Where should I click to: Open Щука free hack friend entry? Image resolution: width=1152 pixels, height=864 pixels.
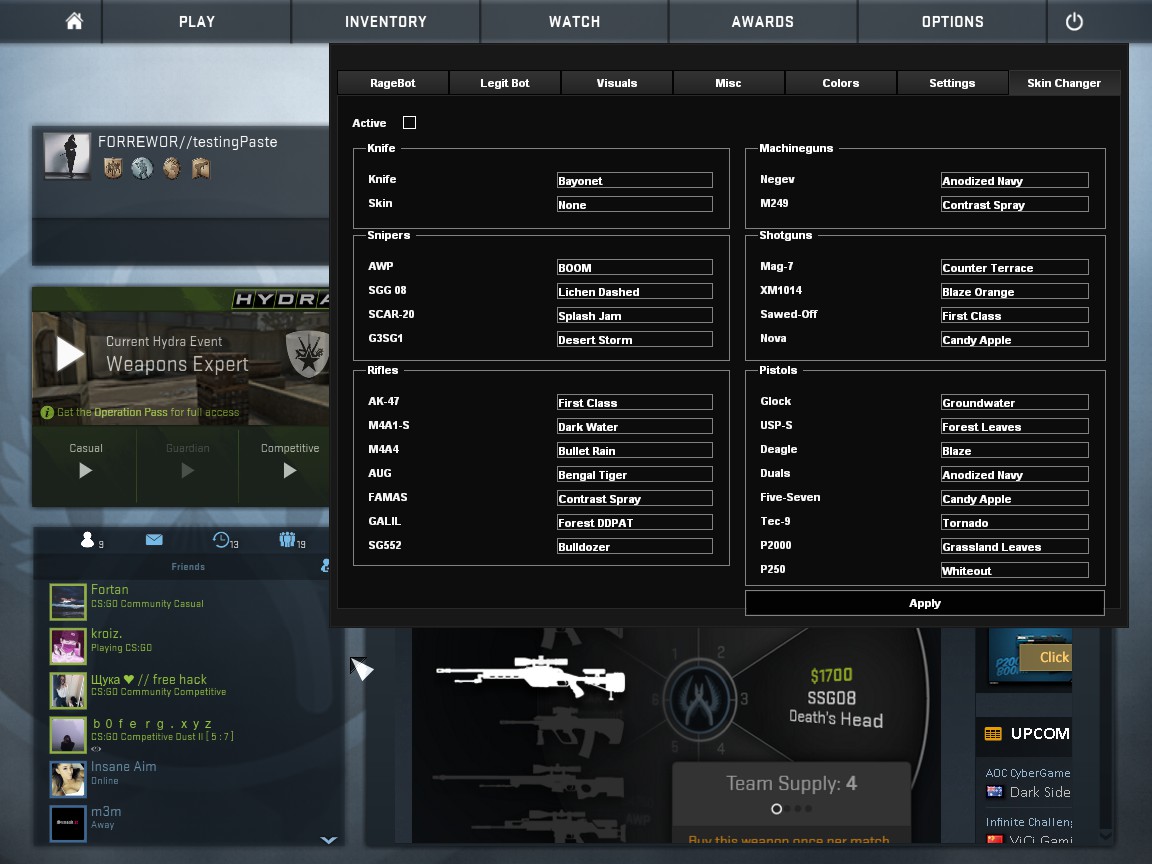coord(187,691)
